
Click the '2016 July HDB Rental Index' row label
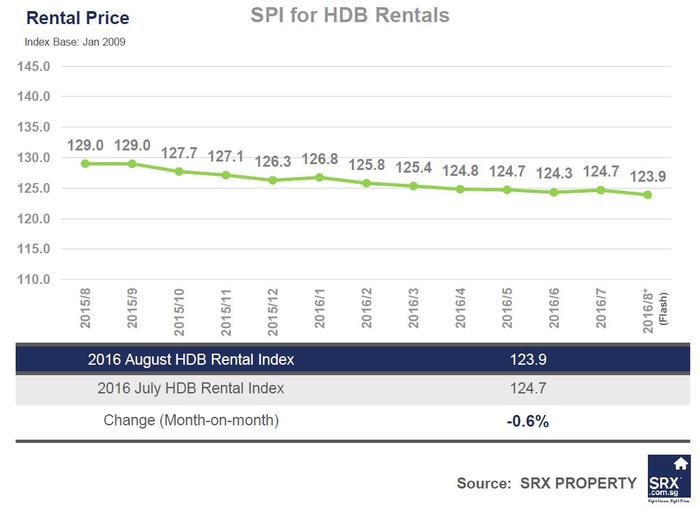pos(191,388)
